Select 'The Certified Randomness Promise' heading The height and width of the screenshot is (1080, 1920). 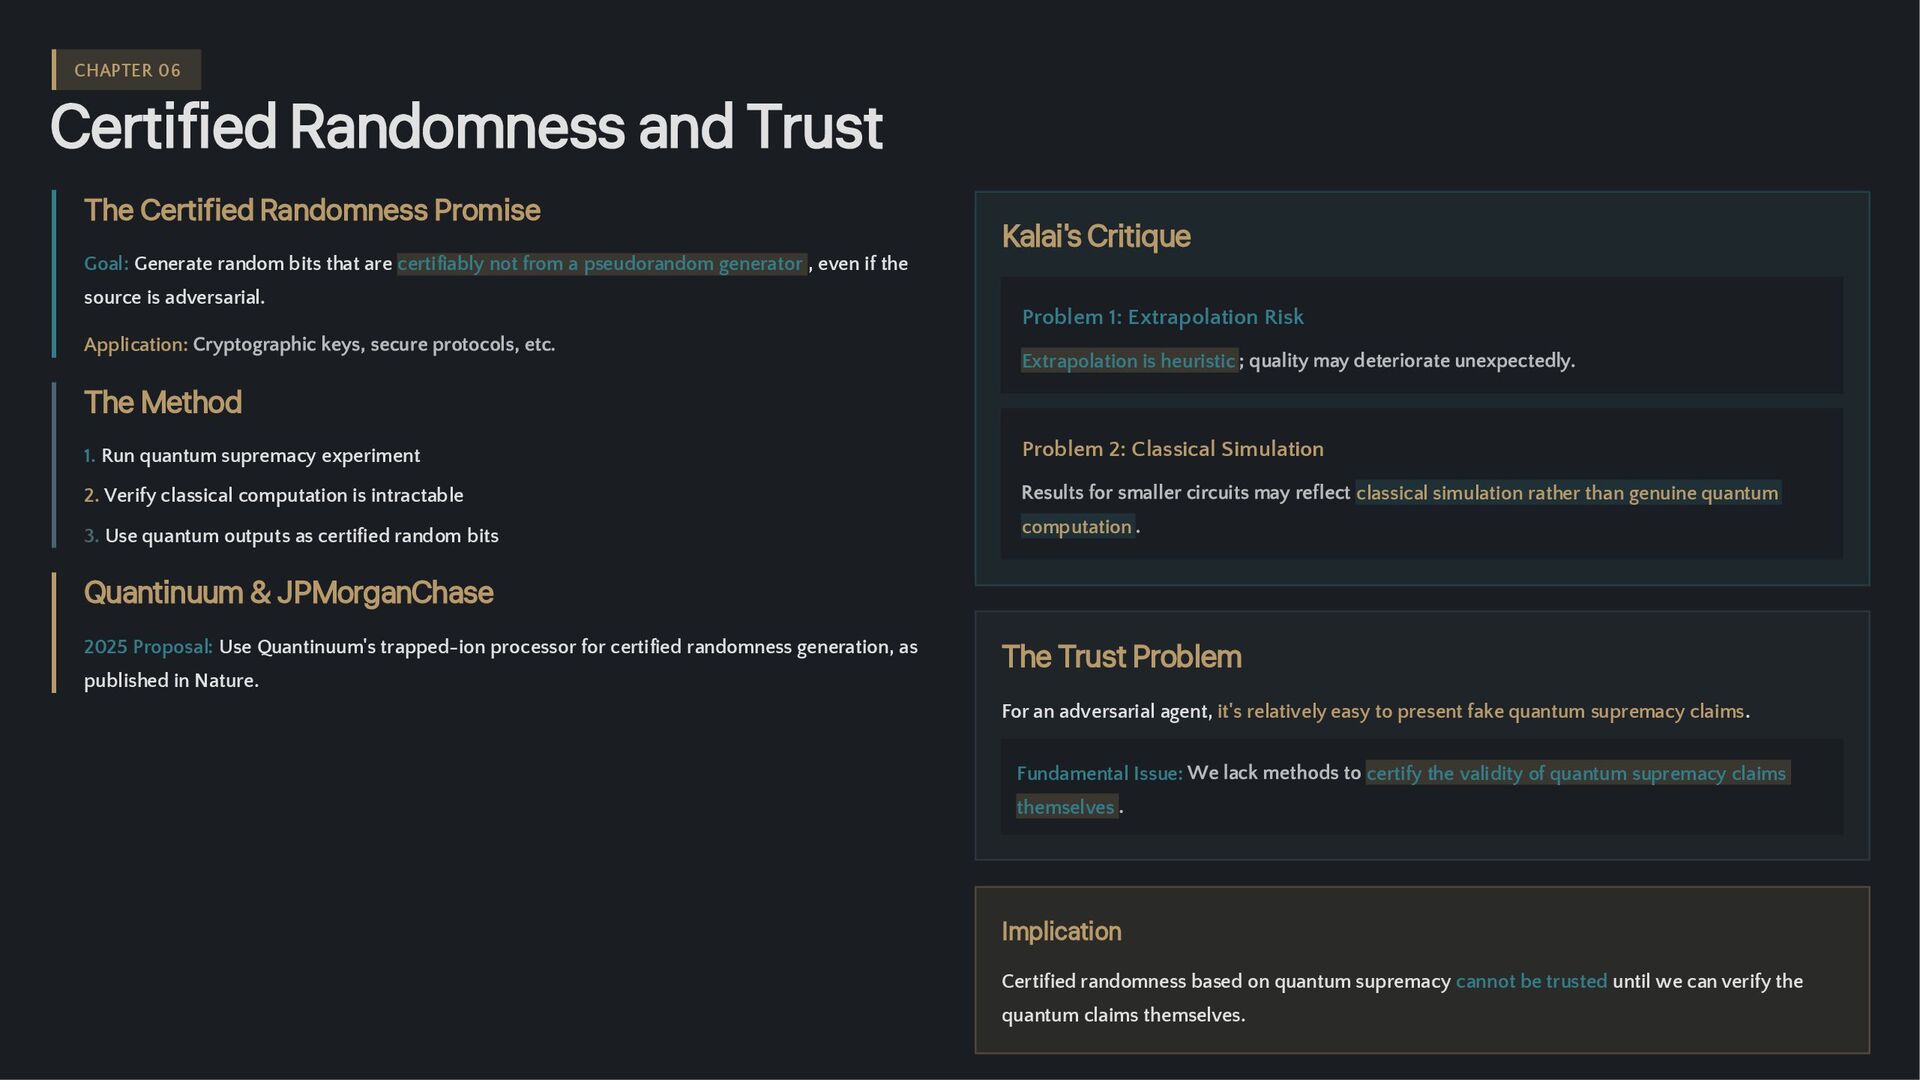[x=311, y=210]
